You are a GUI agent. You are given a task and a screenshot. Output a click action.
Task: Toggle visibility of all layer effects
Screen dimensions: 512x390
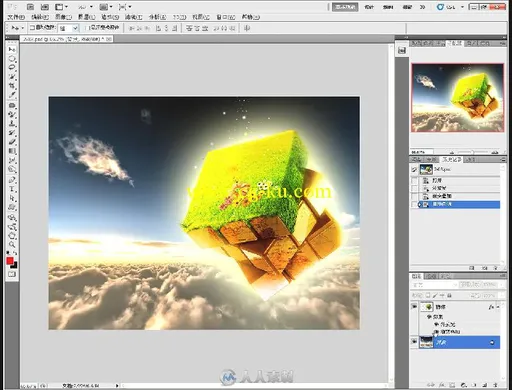tap(430, 317)
